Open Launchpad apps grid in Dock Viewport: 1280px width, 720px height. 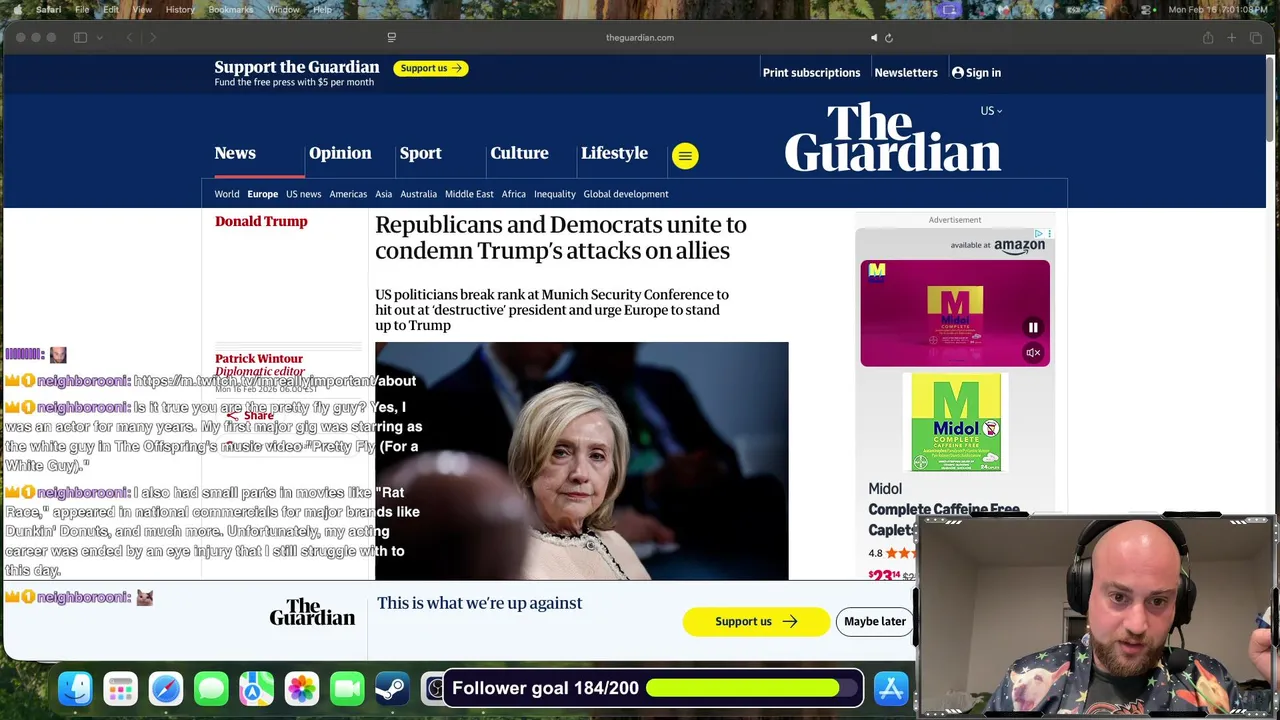coord(120,689)
